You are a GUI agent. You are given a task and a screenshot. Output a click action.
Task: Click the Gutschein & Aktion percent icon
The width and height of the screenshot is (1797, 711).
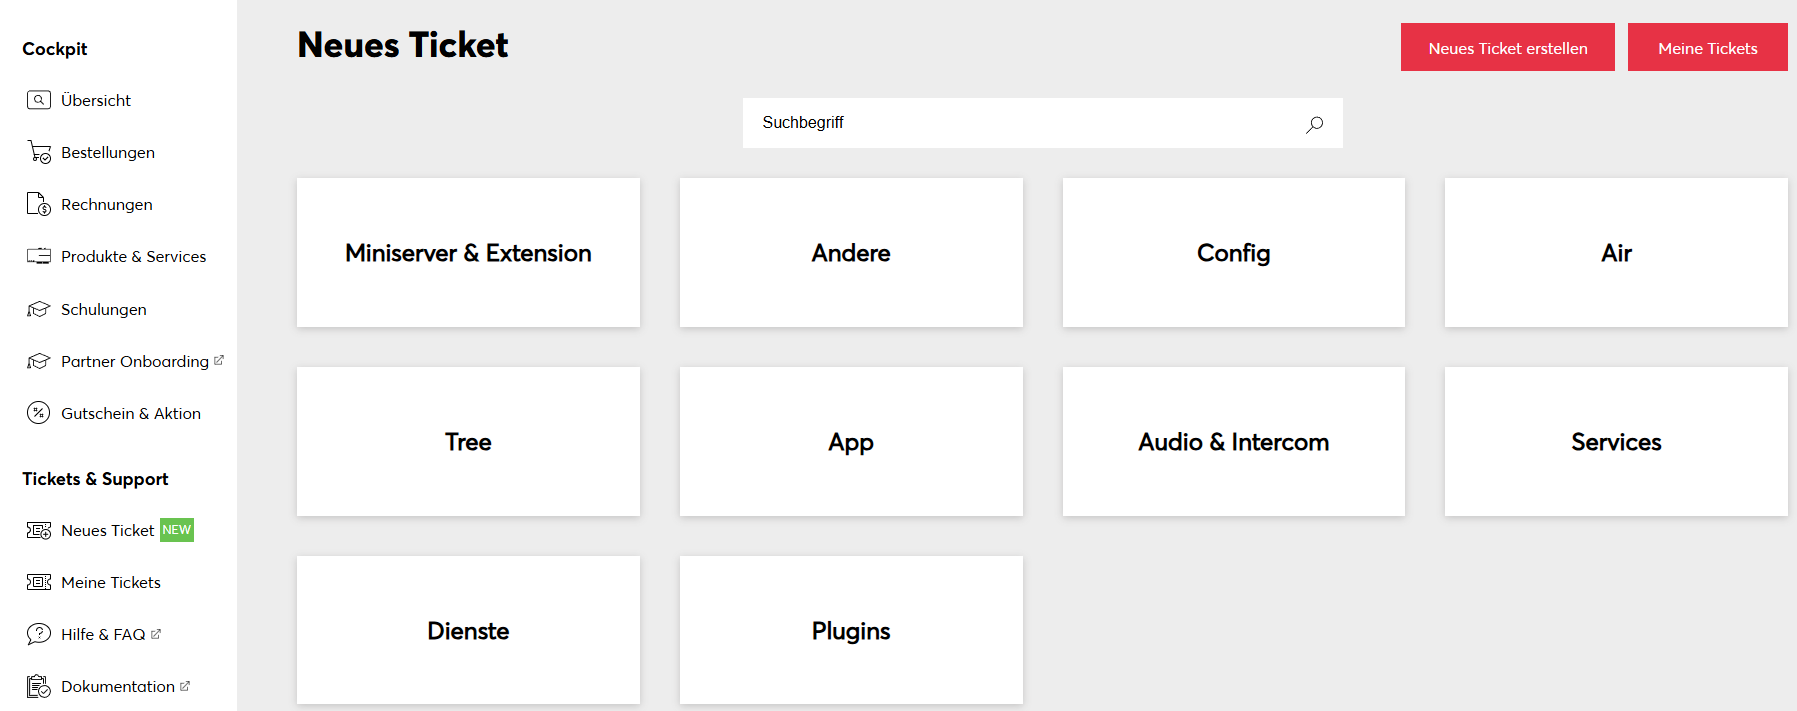point(38,413)
